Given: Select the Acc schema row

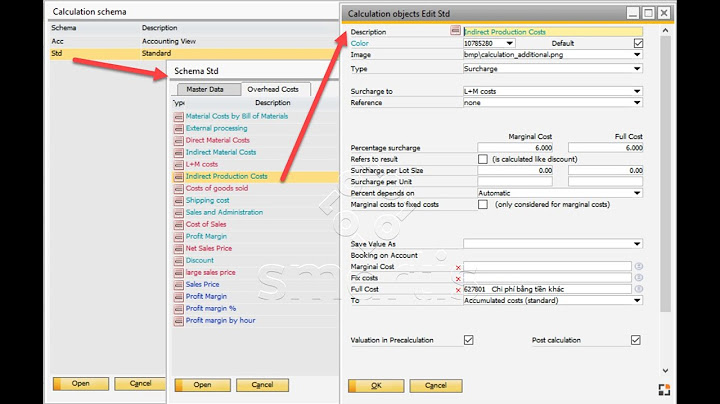Looking at the screenshot, I should pyautogui.click(x=193, y=41).
